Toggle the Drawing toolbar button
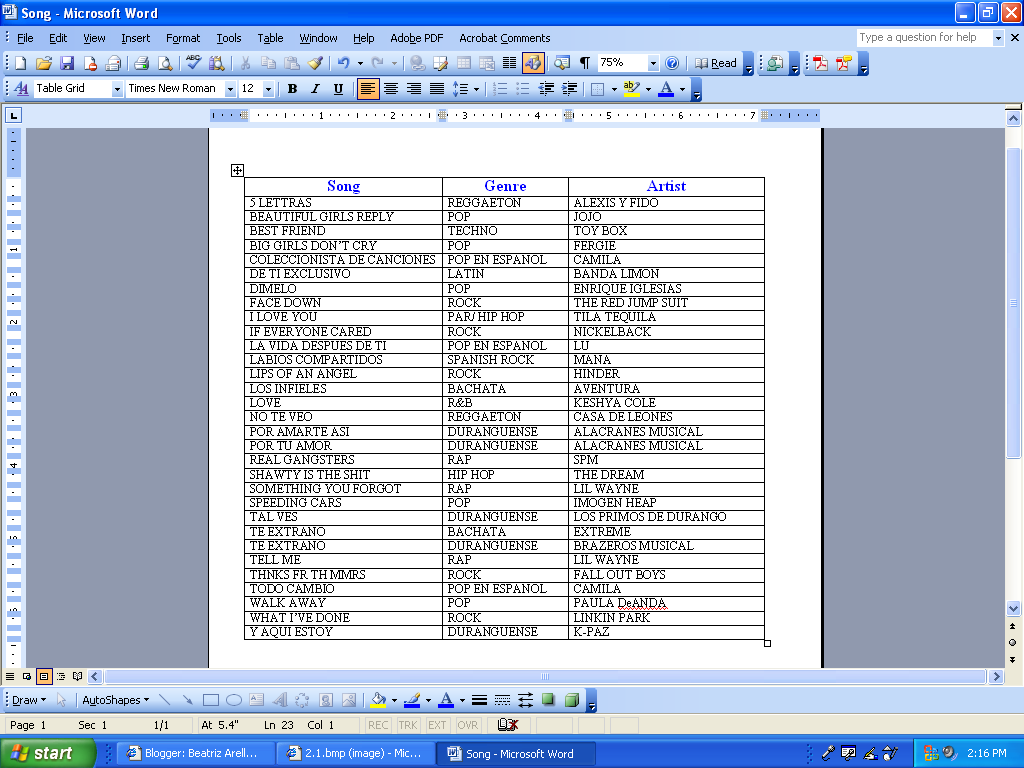 tap(533, 63)
